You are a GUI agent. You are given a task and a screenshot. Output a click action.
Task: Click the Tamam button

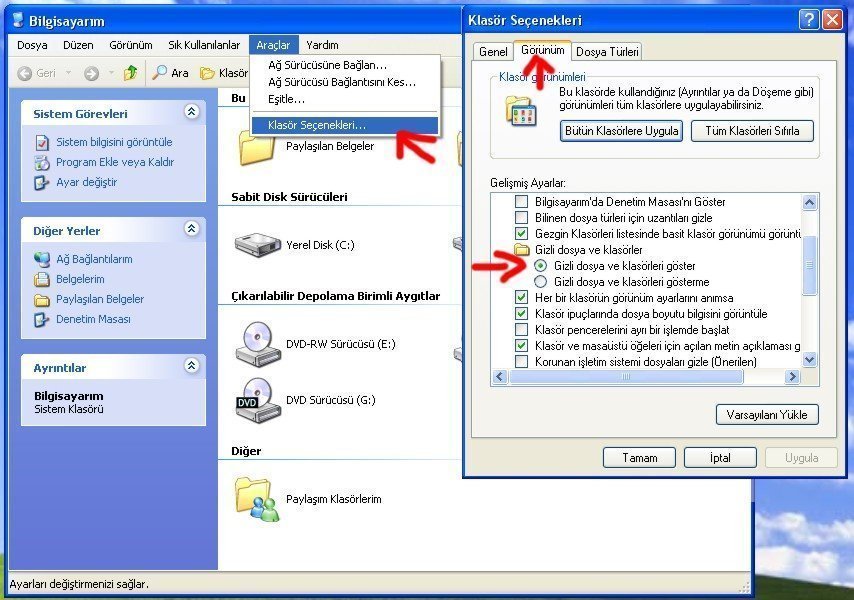pos(640,458)
